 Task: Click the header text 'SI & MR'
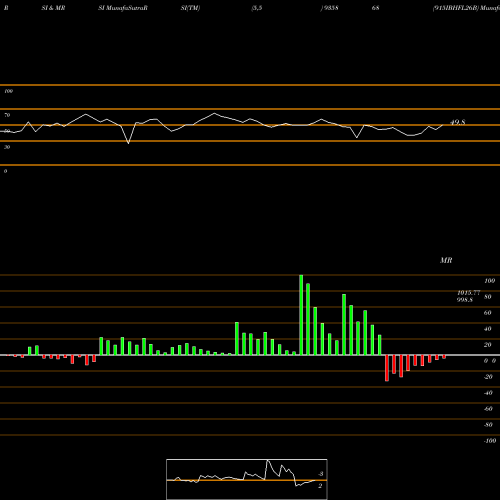tap(53, 8)
